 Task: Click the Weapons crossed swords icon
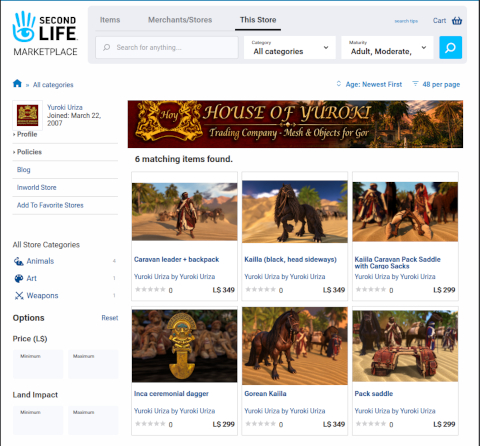pos(19,296)
